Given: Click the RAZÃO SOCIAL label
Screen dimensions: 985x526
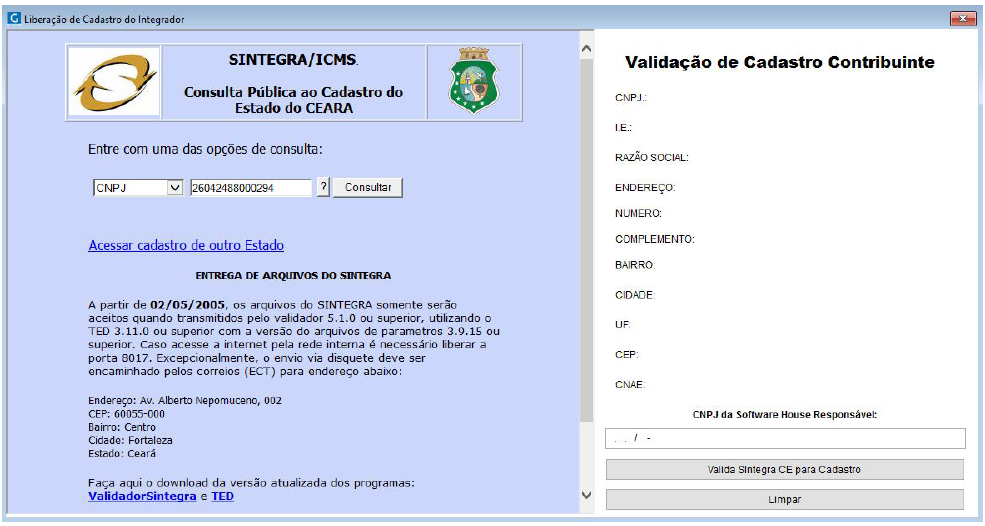Looking at the screenshot, I should coord(651,157).
